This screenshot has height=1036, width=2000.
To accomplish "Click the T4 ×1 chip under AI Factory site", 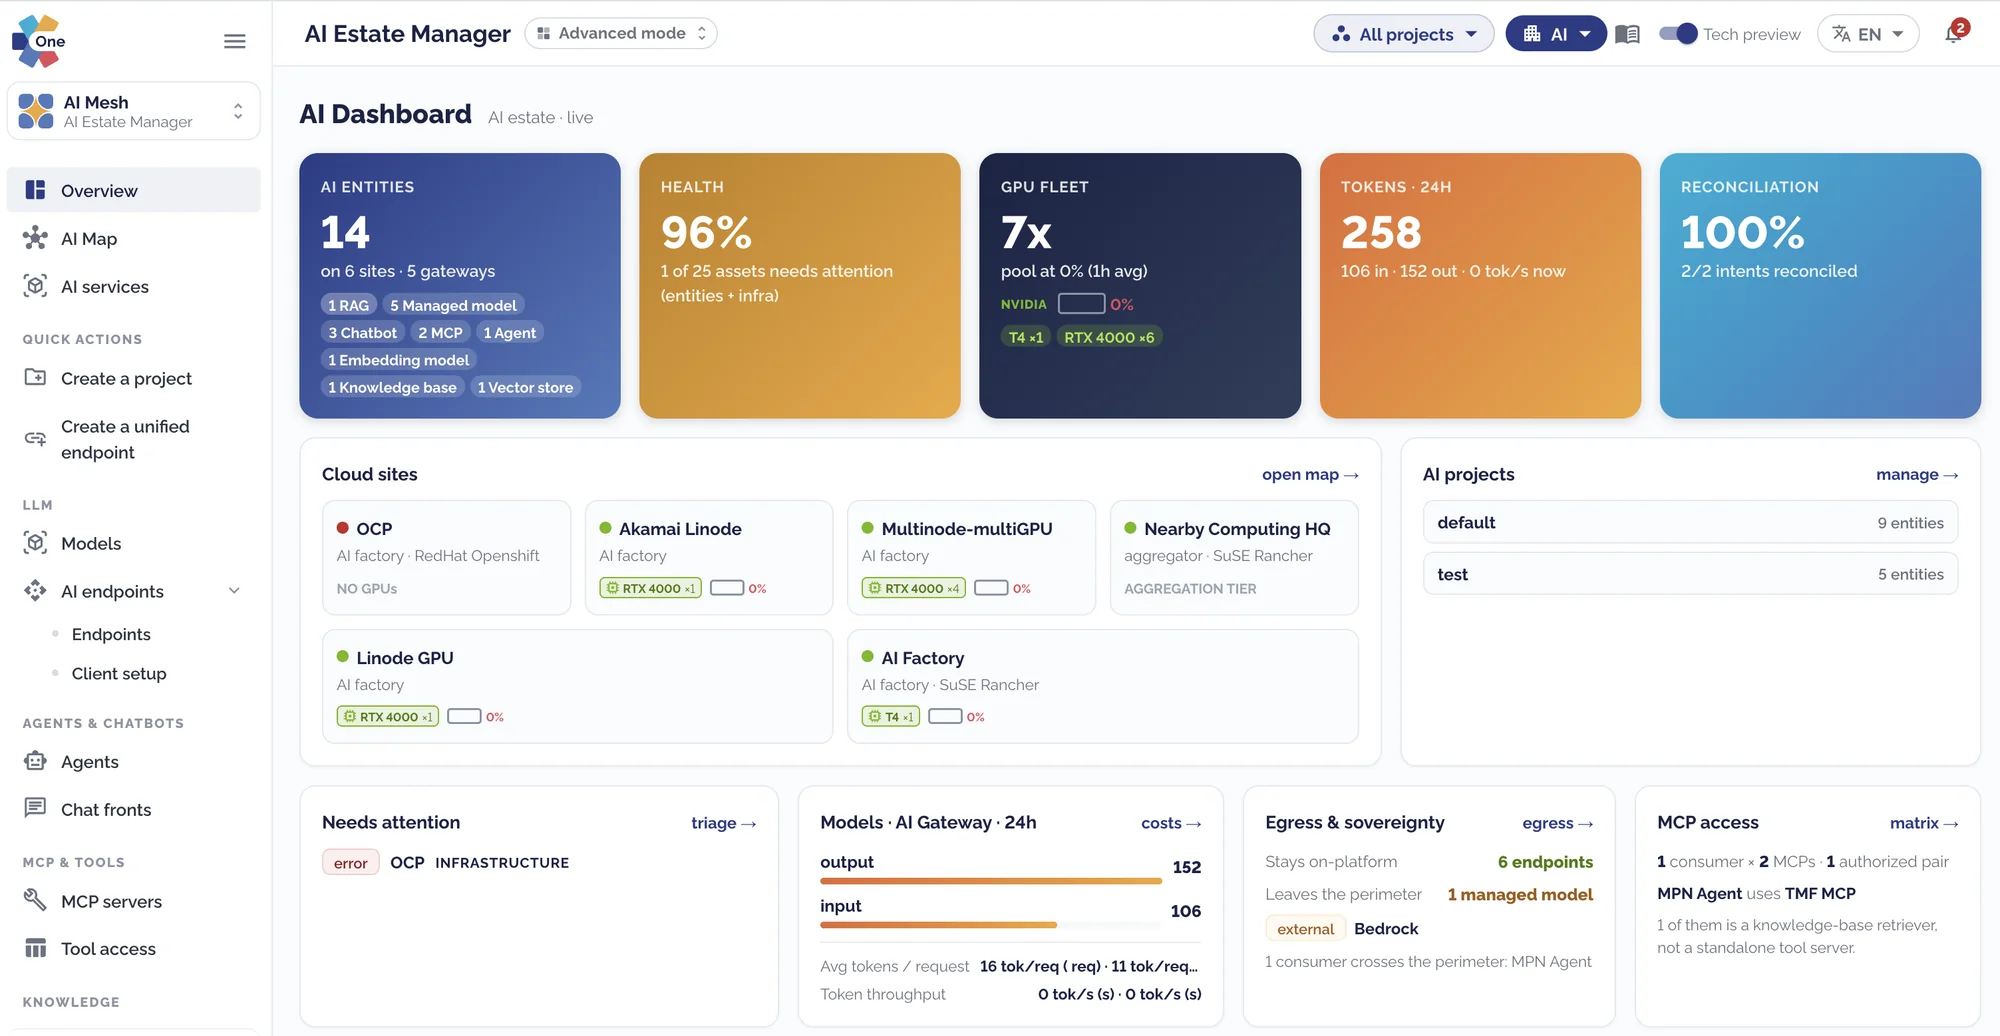I will (891, 716).
